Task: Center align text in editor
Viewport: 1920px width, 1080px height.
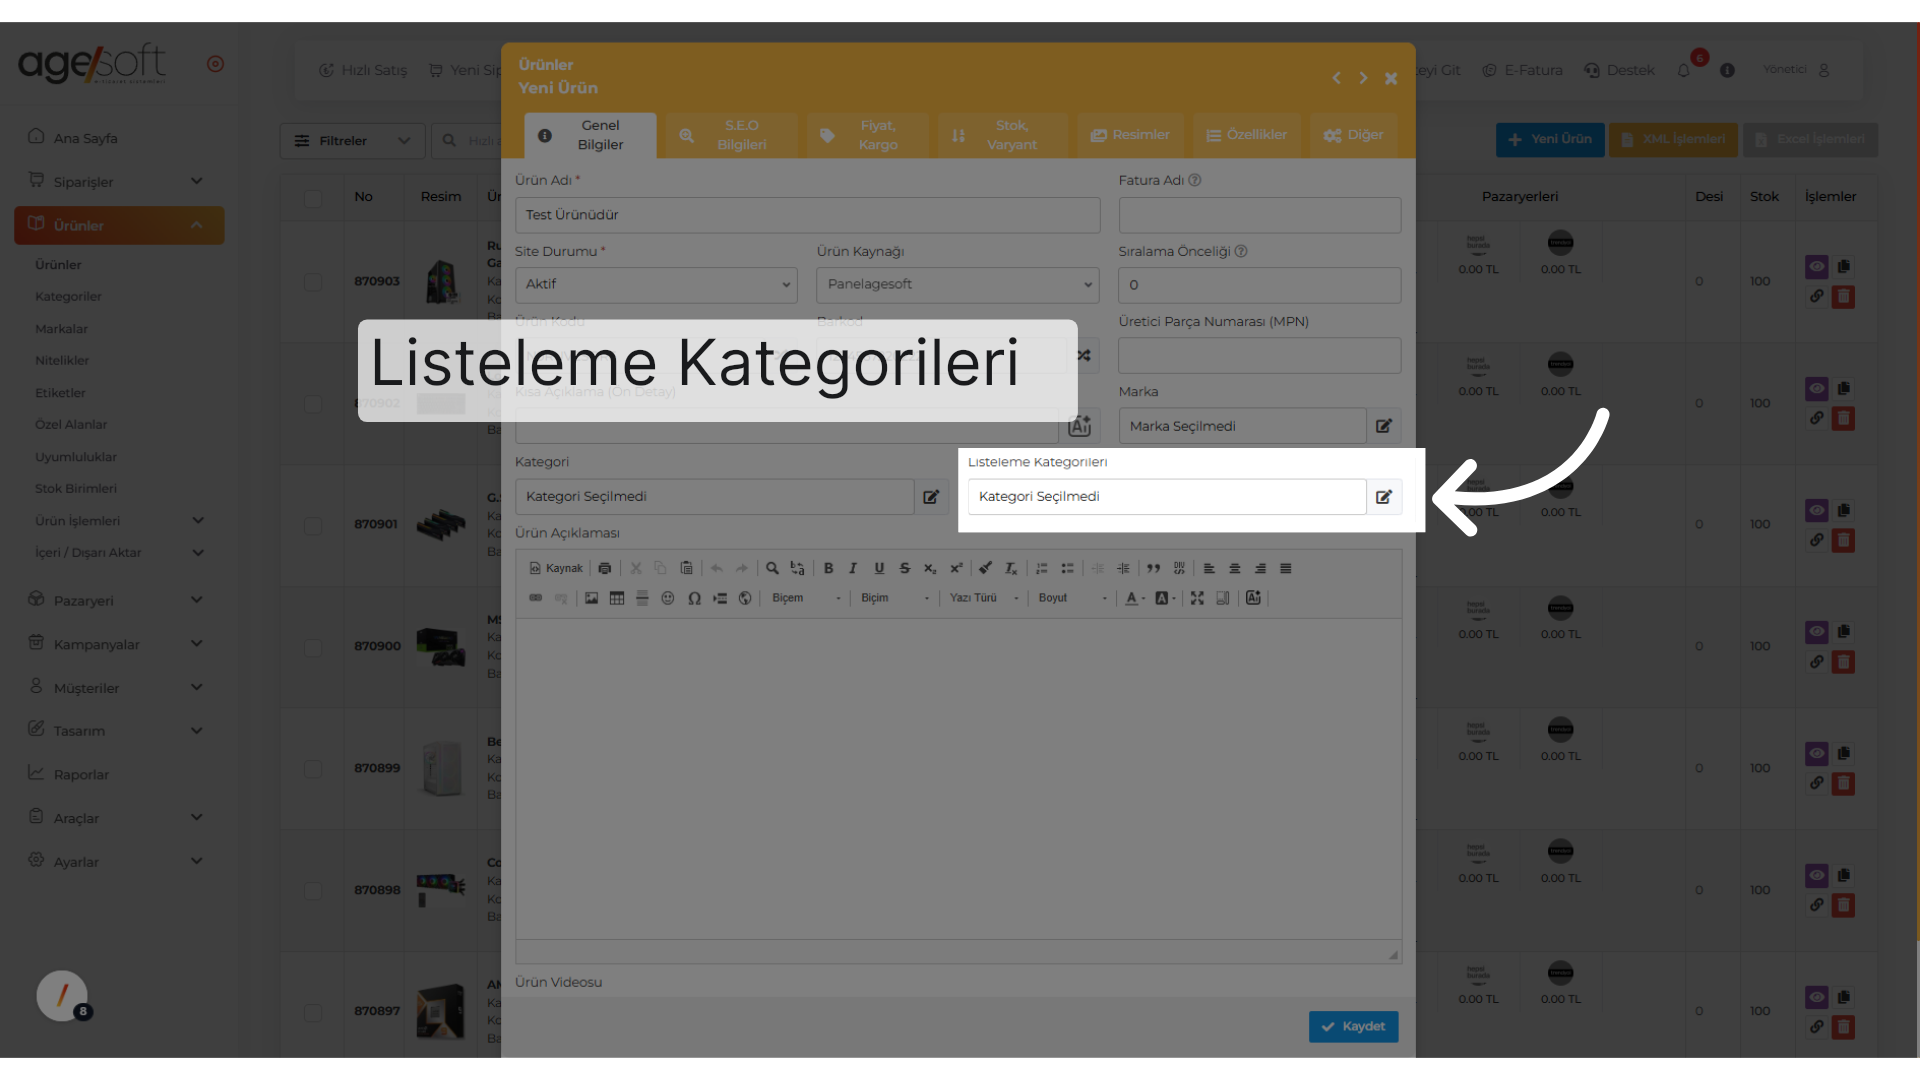Action: 1235,568
